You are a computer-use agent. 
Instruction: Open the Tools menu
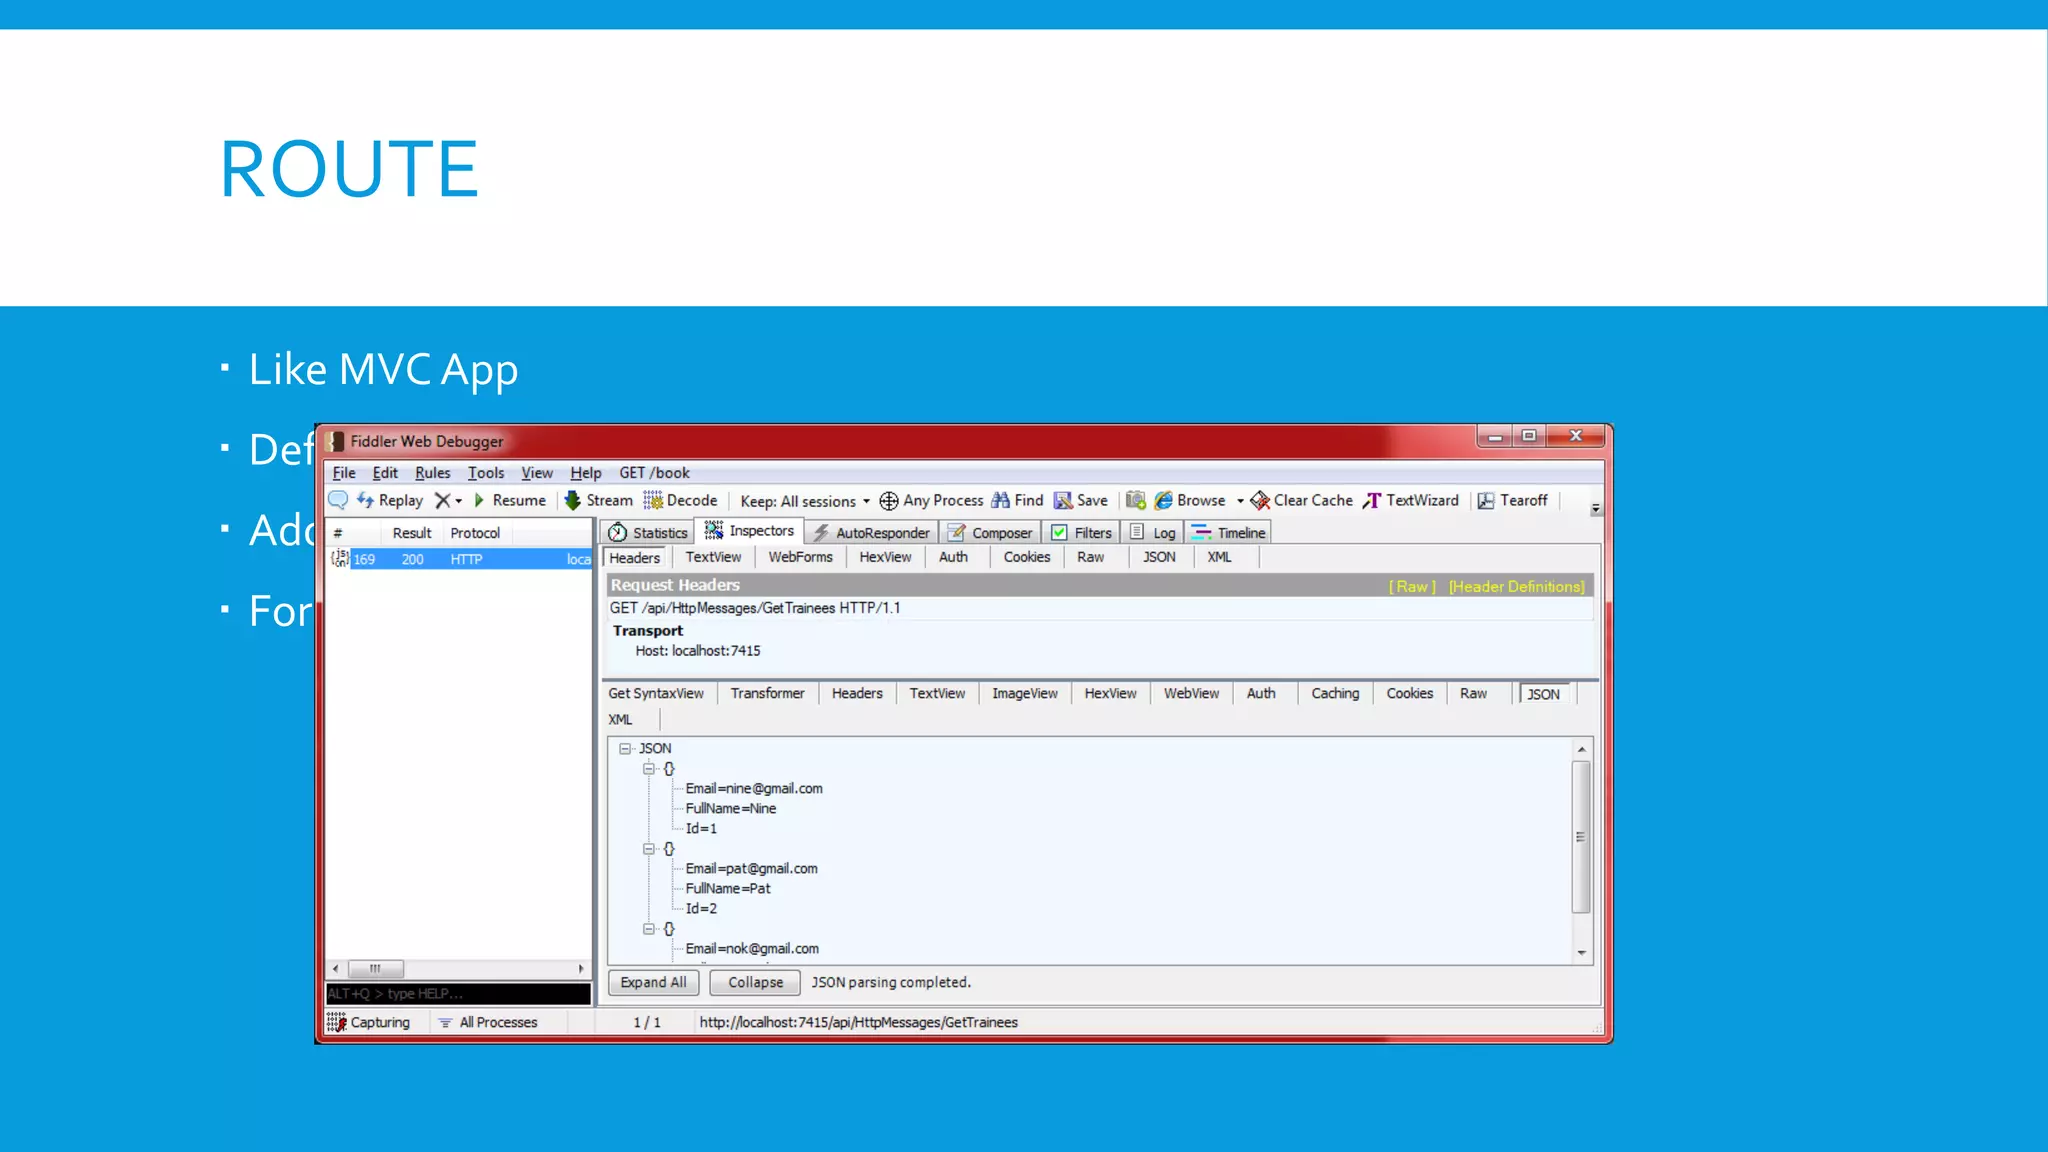coord(486,473)
